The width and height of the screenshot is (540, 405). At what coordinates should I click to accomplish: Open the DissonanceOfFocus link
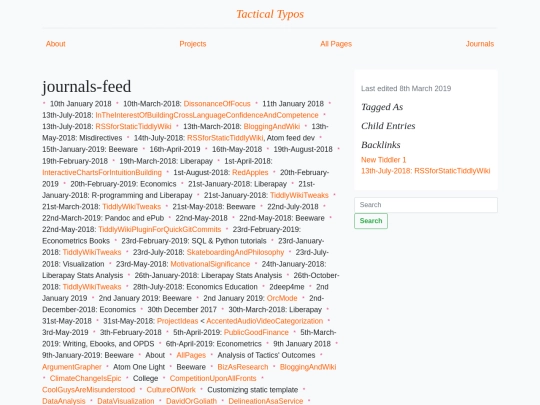point(217,104)
